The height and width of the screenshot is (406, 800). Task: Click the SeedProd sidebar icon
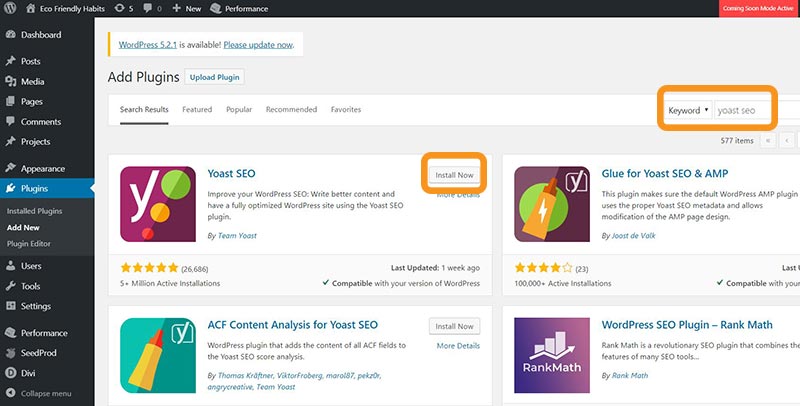11,352
